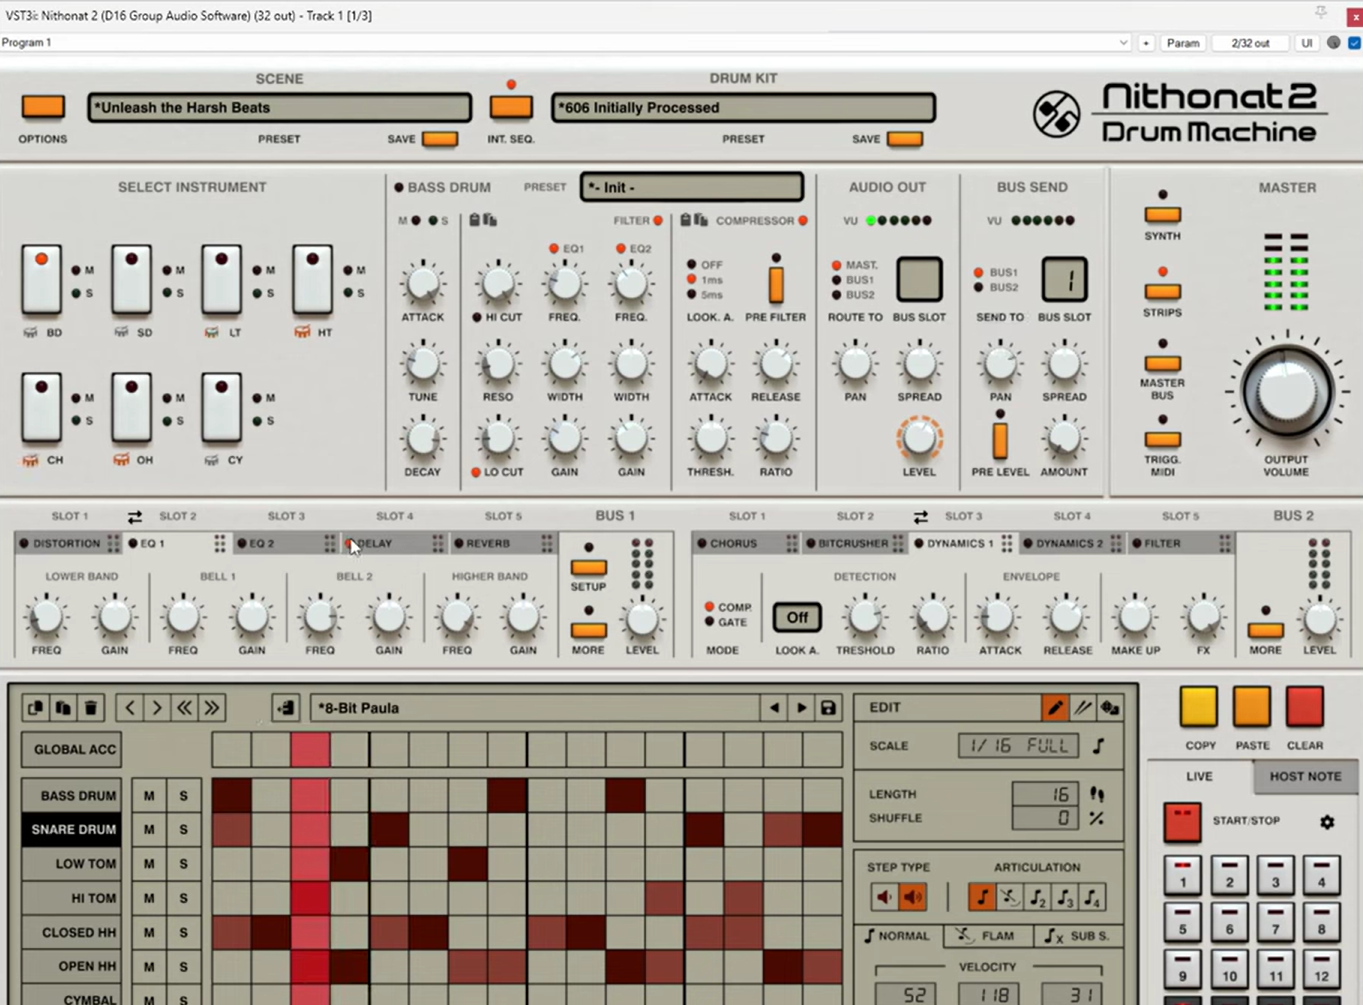
Task: Open the 8-Bit Paula pattern list
Action: [x=535, y=708]
